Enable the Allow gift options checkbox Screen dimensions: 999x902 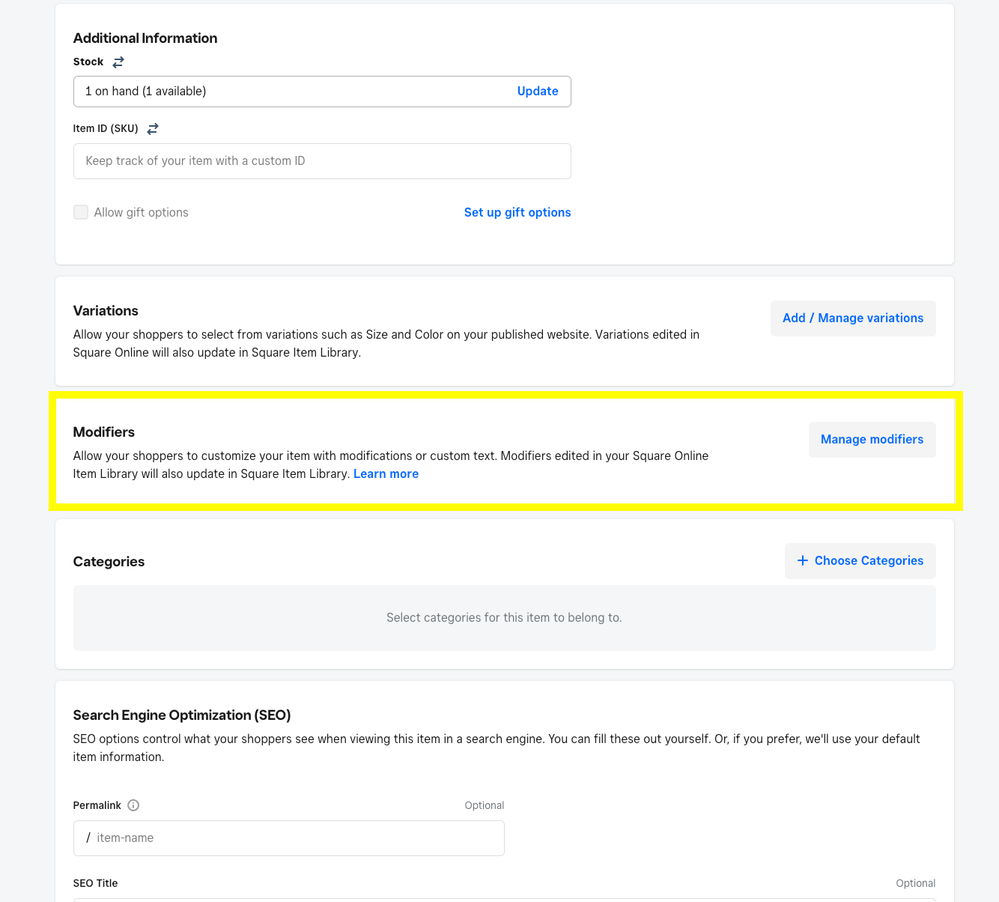[x=81, y=212]
